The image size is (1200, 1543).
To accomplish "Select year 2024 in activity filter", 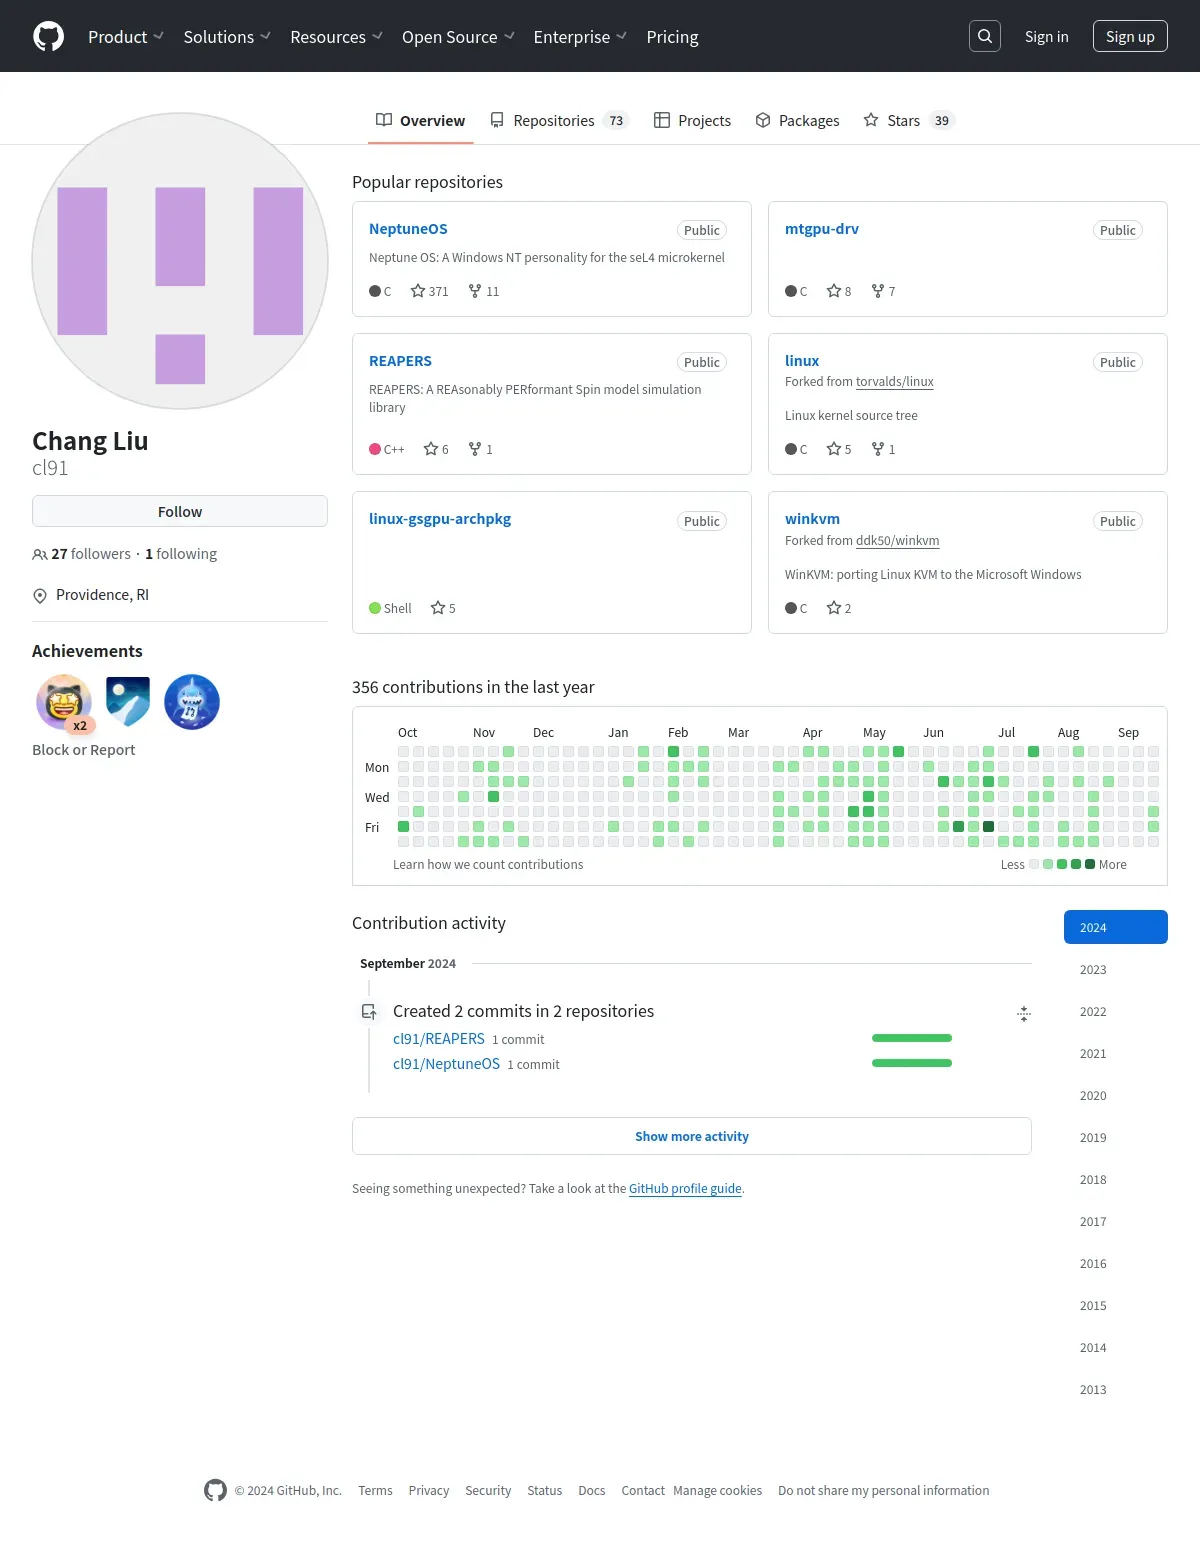I will pyautogui.click(x=1116, y=927).
